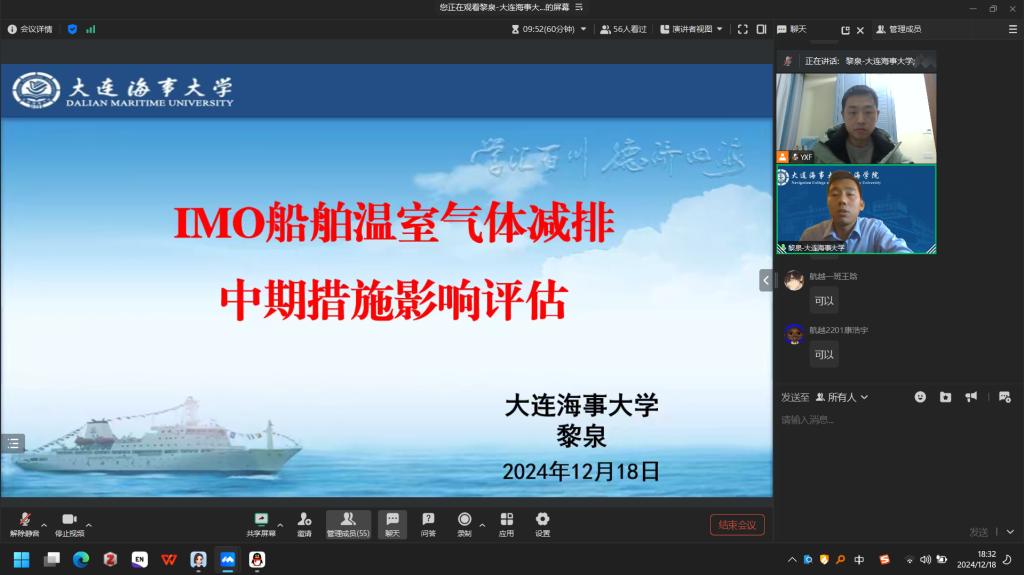The image size is (1024, 575).
Task: Click the emoji icon in chat
Action: pyautogui.click(x=920, y=397)
